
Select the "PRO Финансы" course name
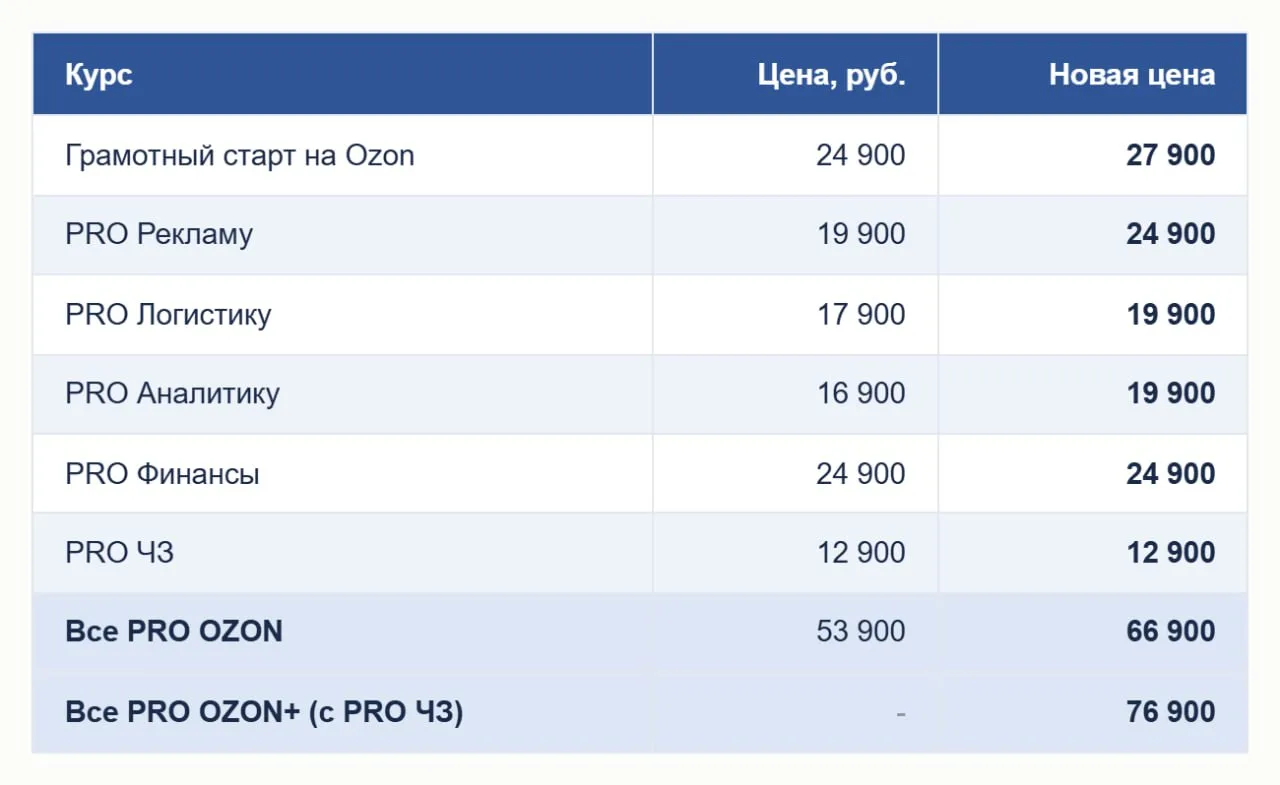[162, 473]
